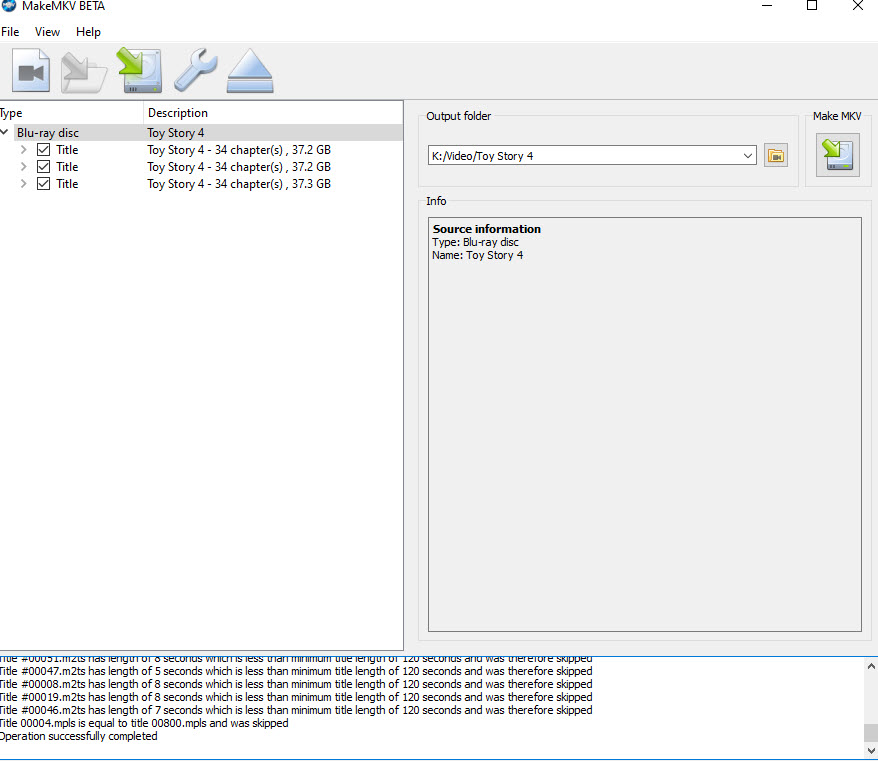Start Make MKV button

pyautogui.click(x=837, y=155)
